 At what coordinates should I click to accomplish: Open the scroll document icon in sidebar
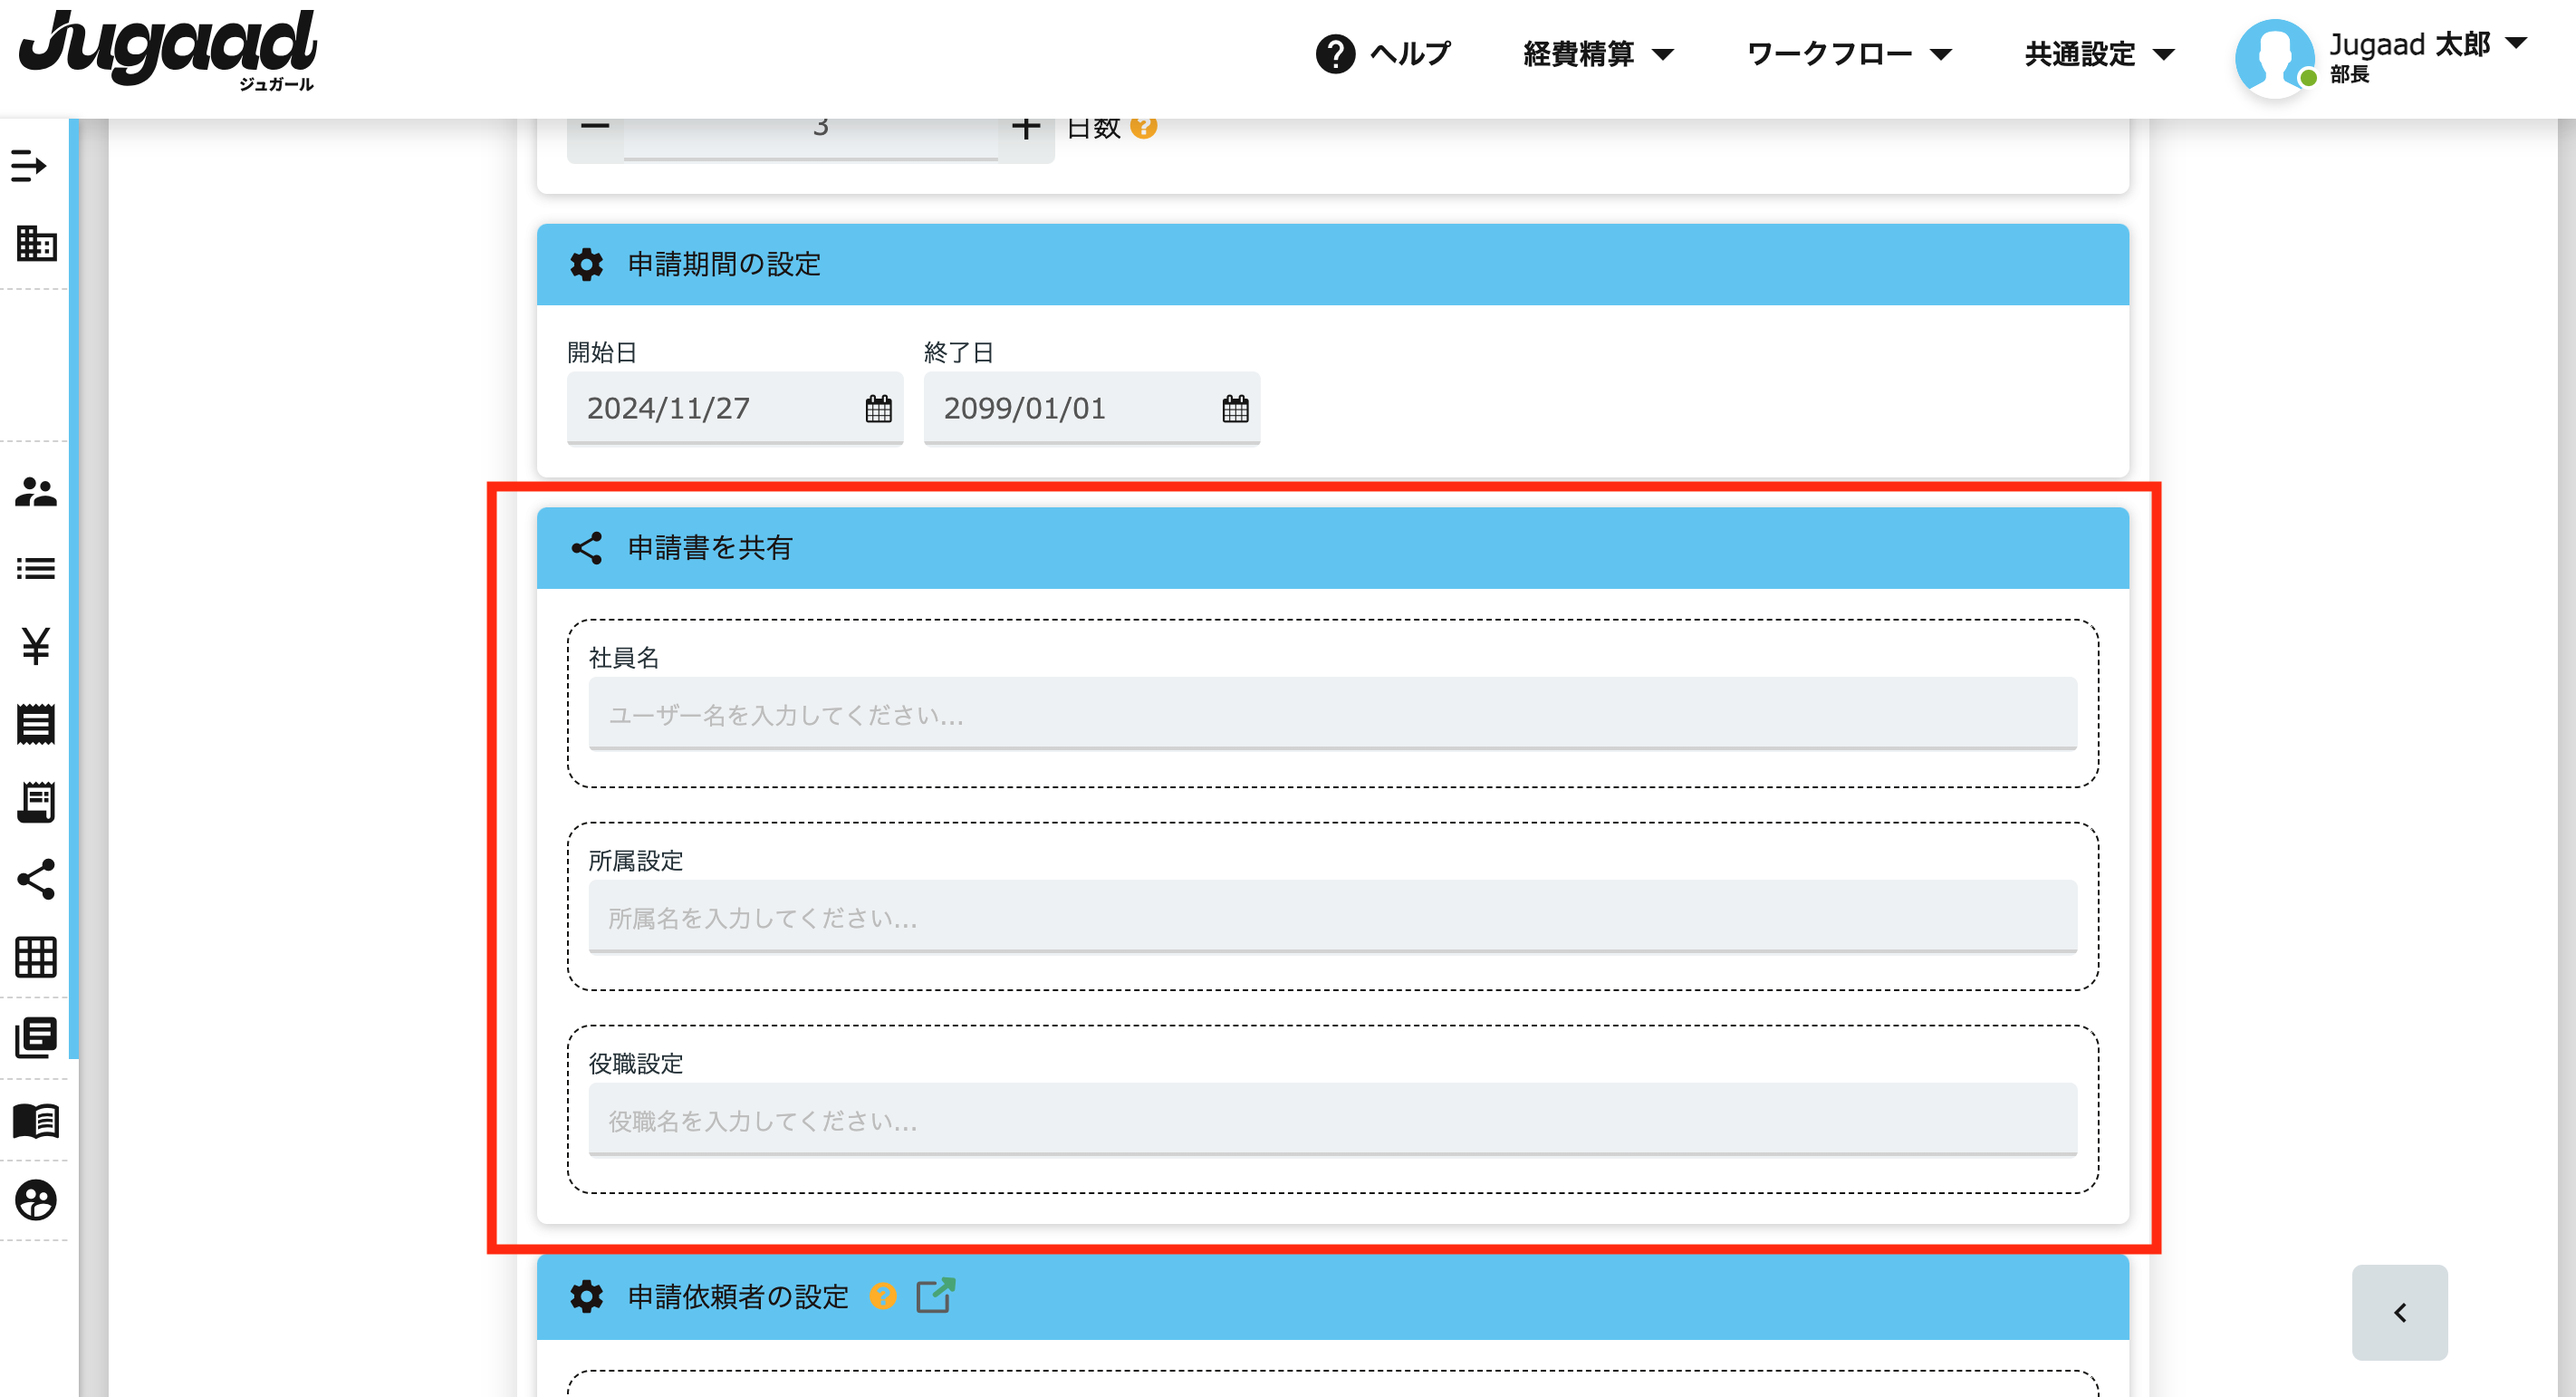point(36,802)
